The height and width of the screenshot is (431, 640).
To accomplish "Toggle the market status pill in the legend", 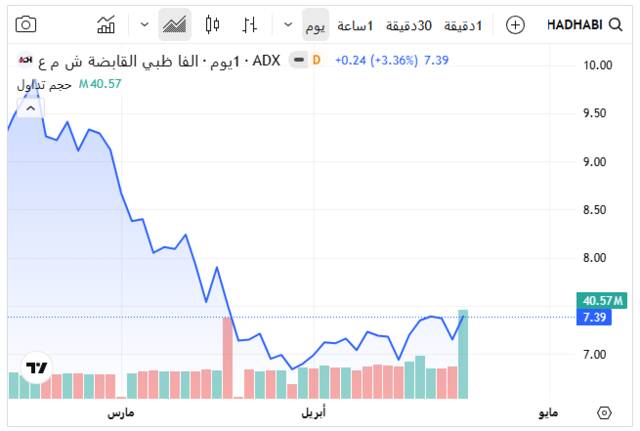I will click(297, 60).
